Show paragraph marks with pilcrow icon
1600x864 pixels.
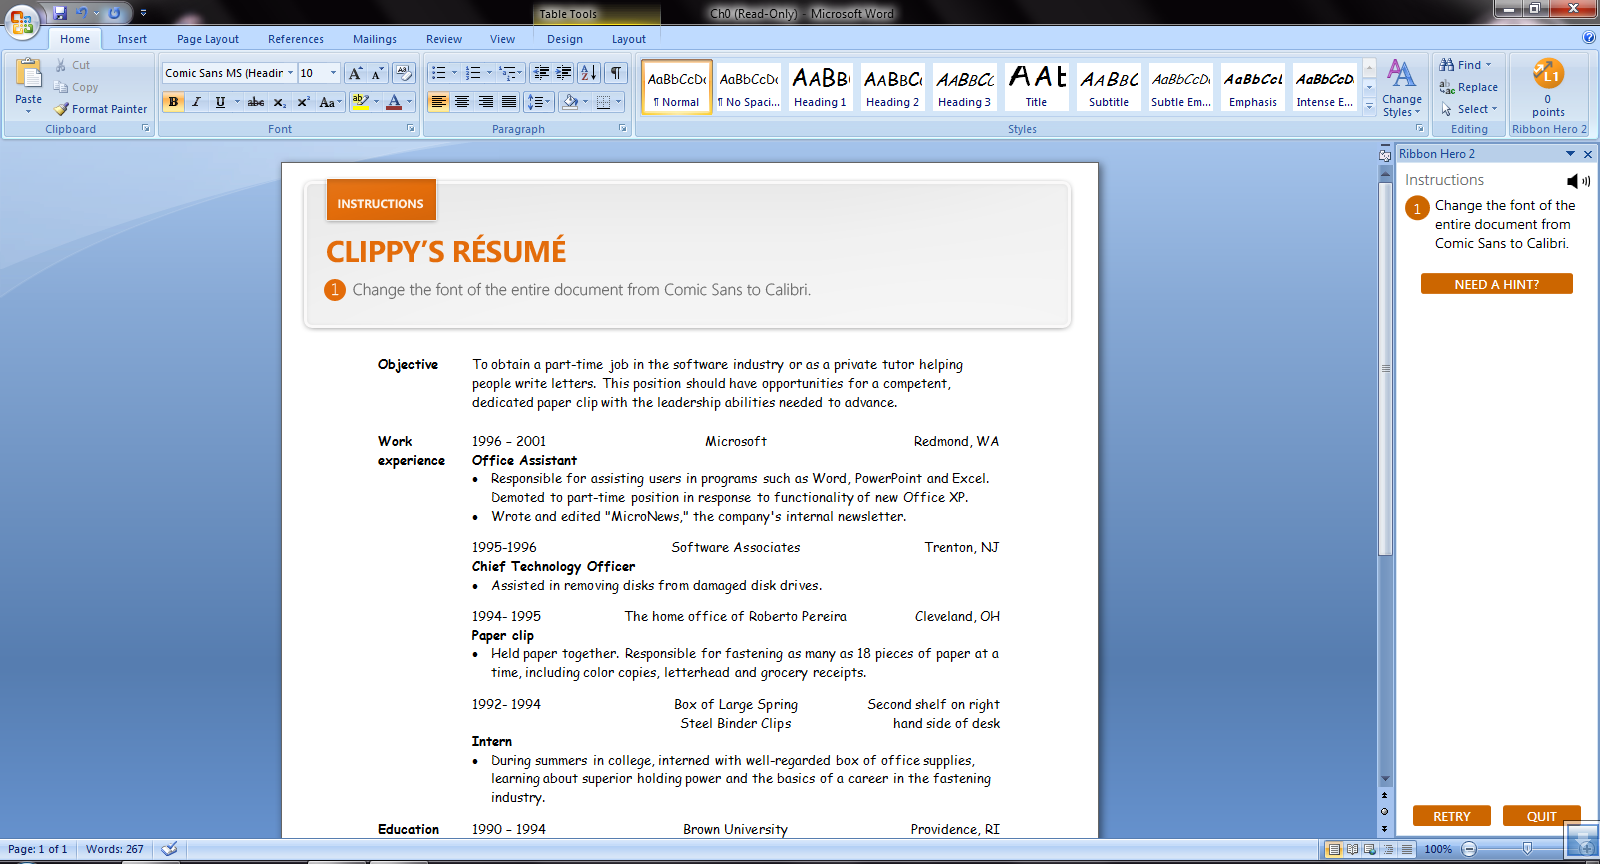(x=616, y=73)
